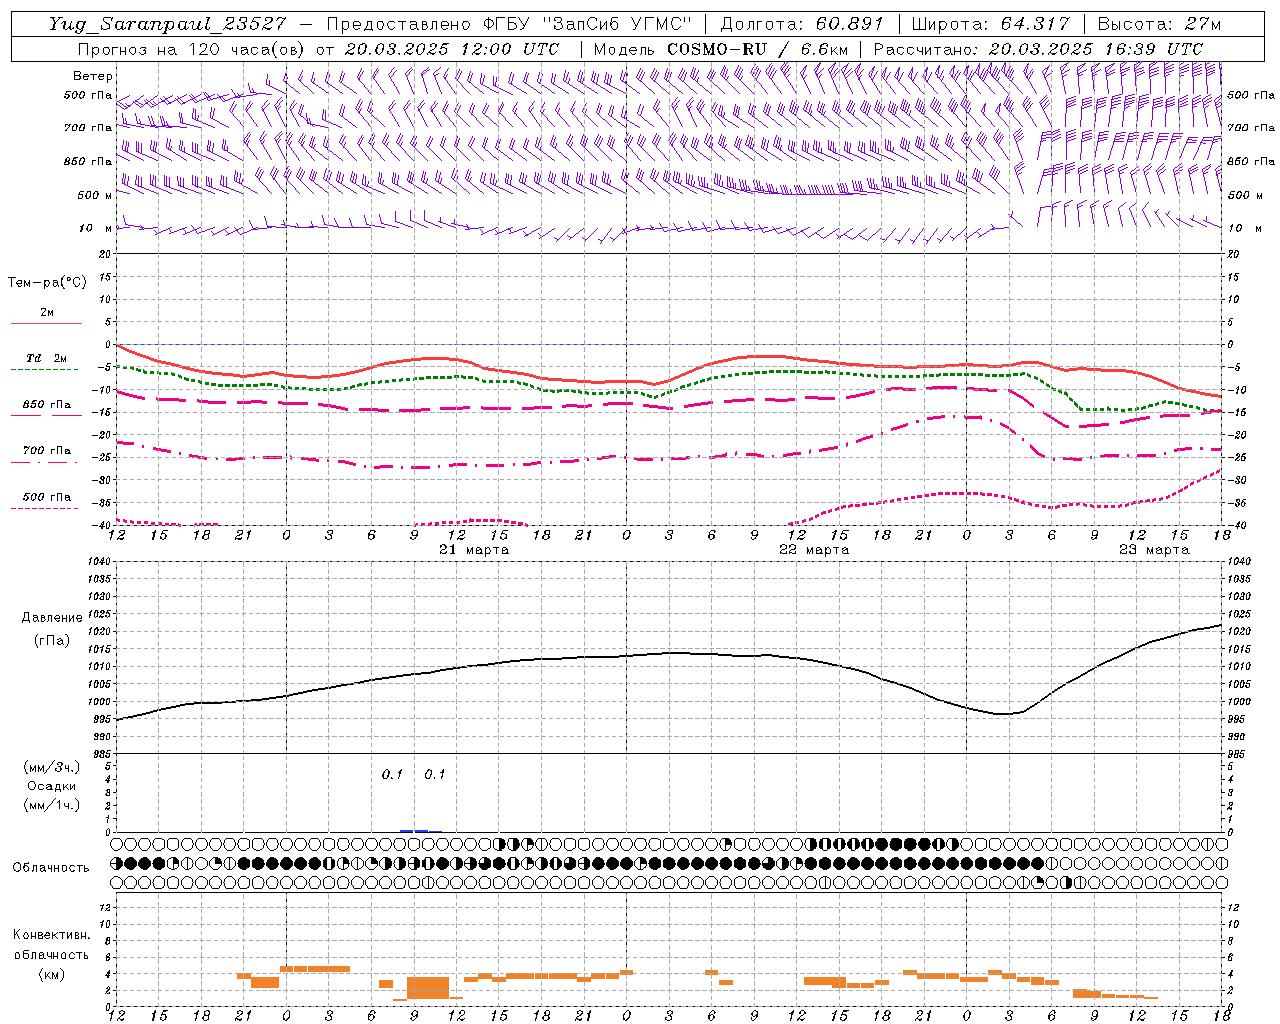The height and width of the screenshot is (1024, 1280).
Task: Click the 'Долгота: 60.891' longitude value
Action: pos(802,24)
